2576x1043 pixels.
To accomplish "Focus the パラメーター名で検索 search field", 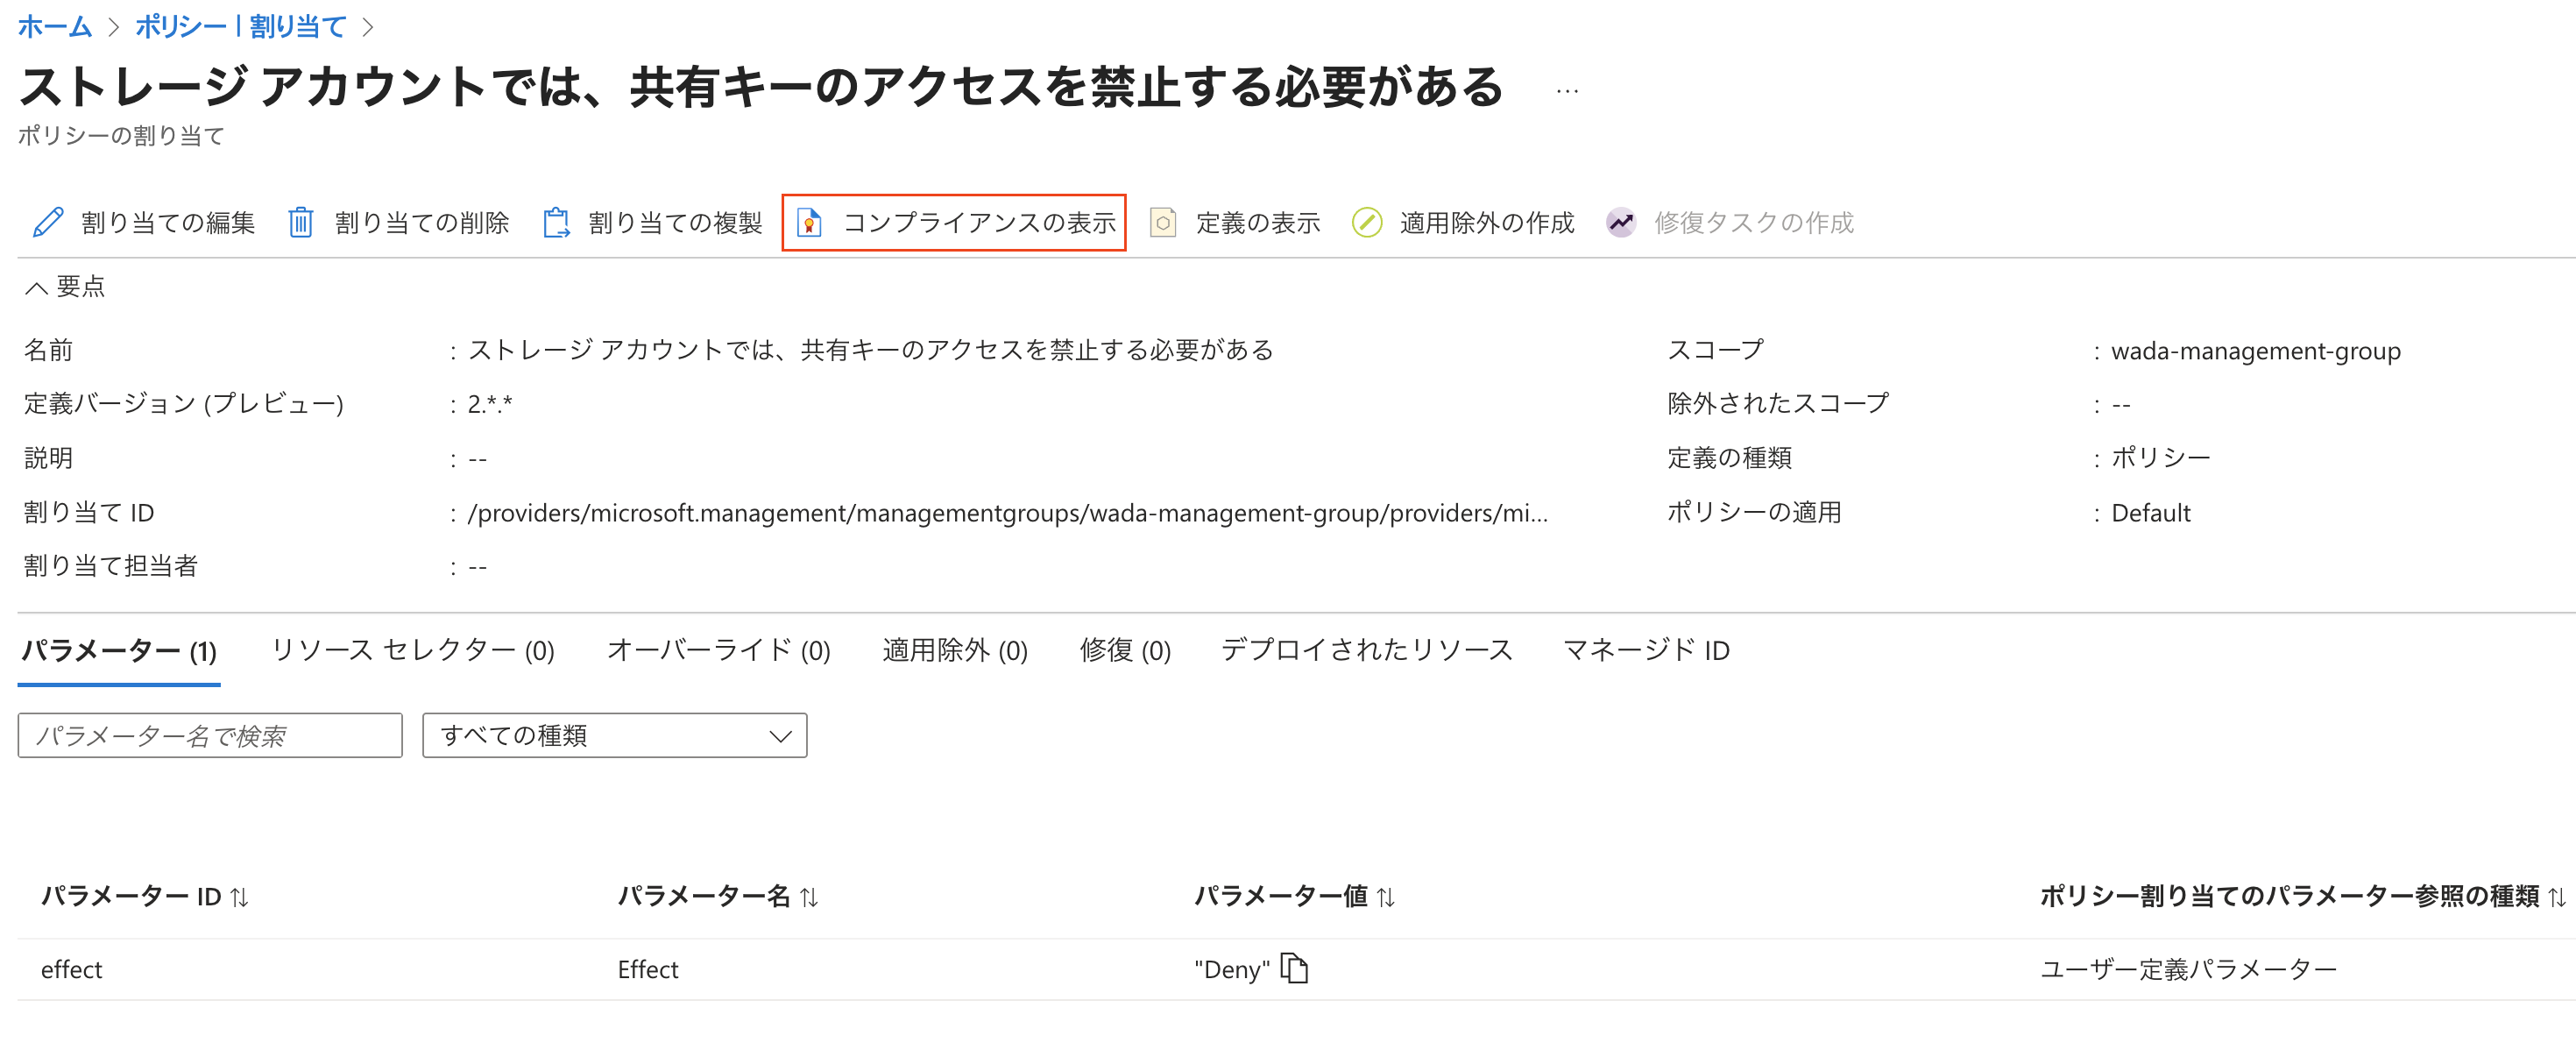I will (210, 735).
